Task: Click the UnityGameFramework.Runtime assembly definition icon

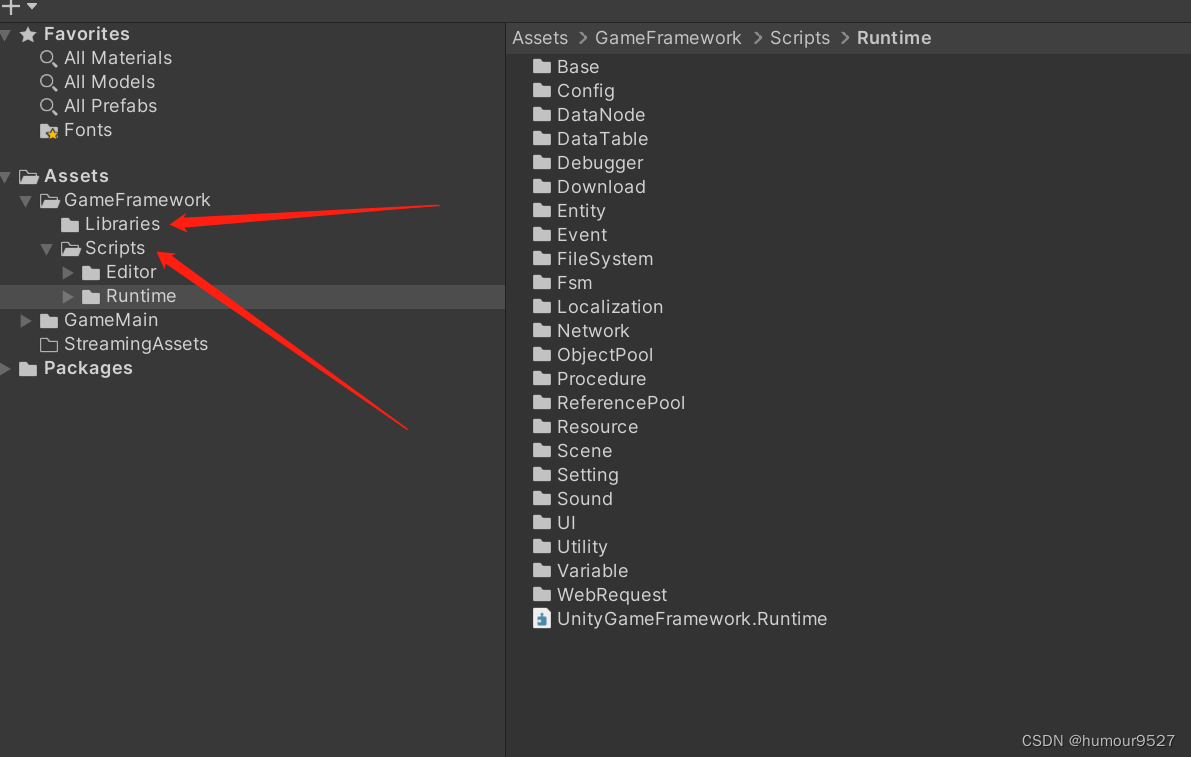Action: pos(541,618)
